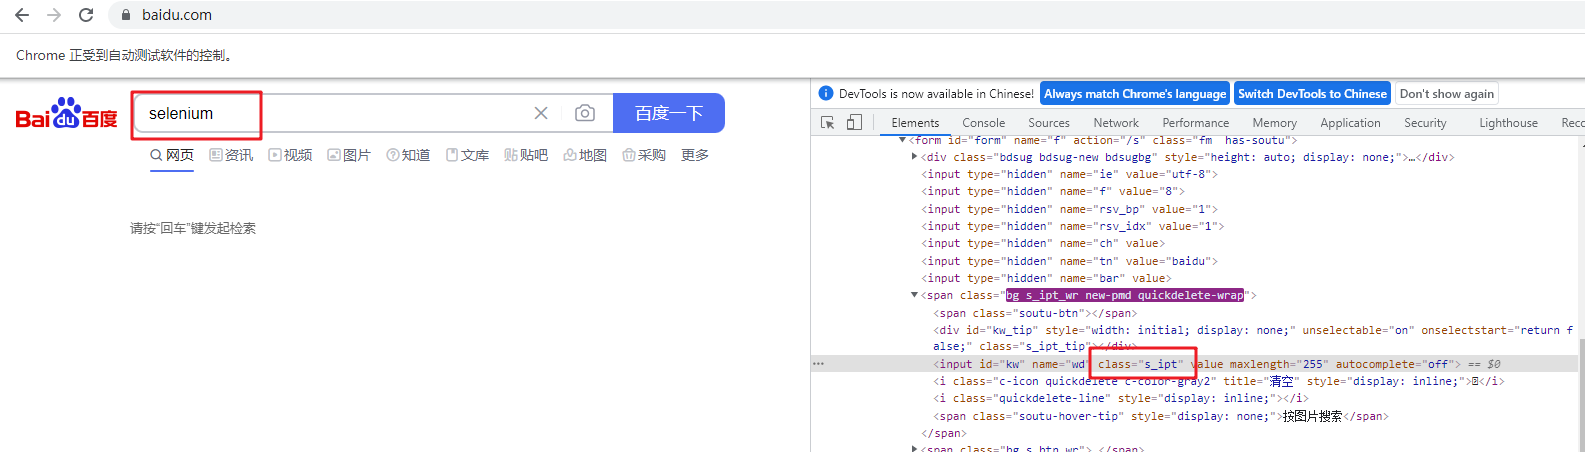Image resolution: width=1585 pixels, height=452 pixels.
Task: Go back with the browser back arrow
Action: pyautogui.click(x=22, y=15)
